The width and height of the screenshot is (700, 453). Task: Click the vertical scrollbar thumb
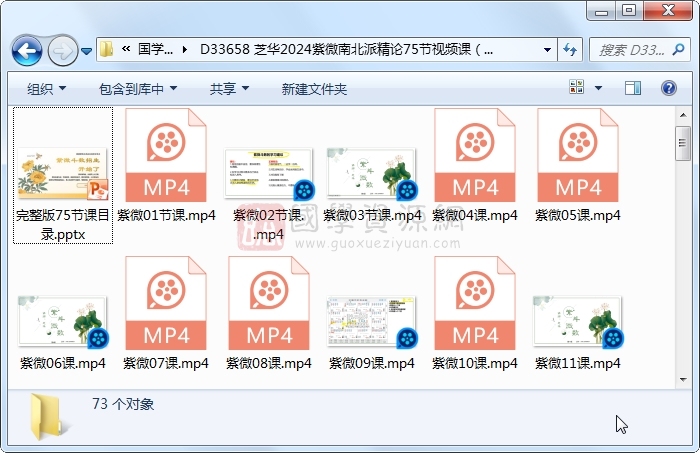[683, 143]
